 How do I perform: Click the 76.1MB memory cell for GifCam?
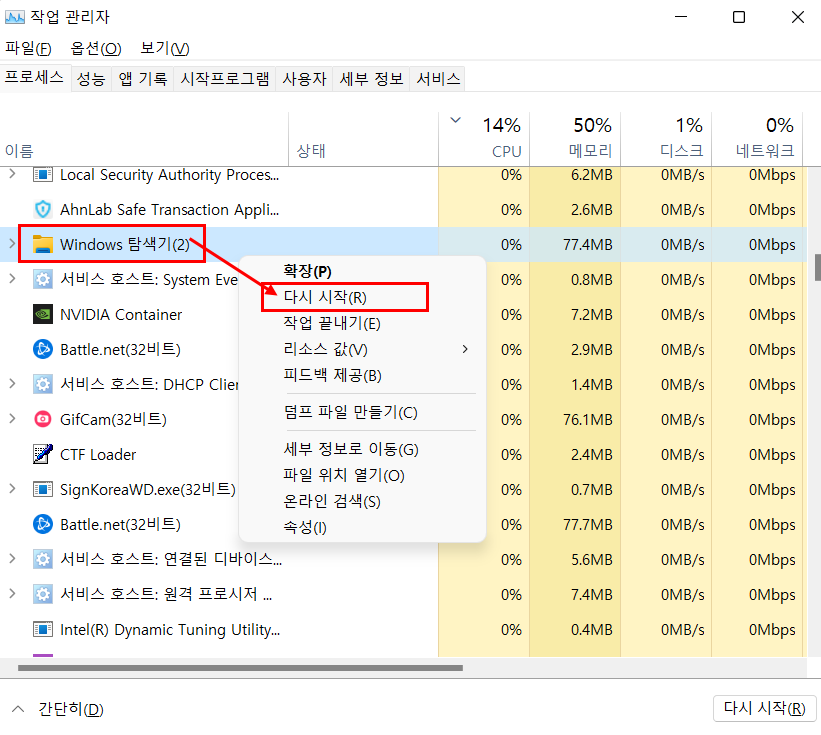(x=575, y=419)
